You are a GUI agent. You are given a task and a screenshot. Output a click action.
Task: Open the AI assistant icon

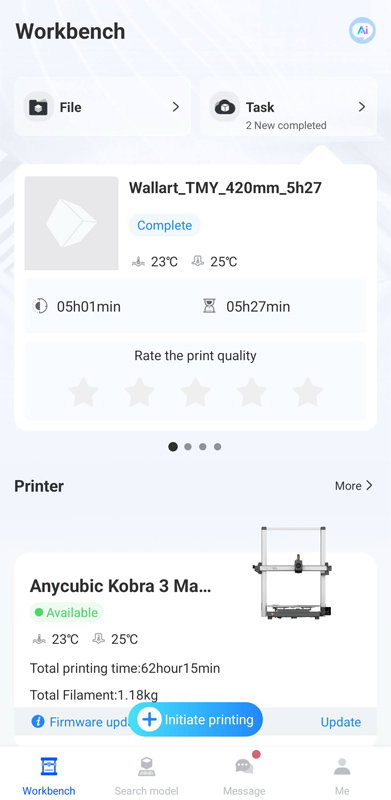pyautogui.click(x=362, y=31)
